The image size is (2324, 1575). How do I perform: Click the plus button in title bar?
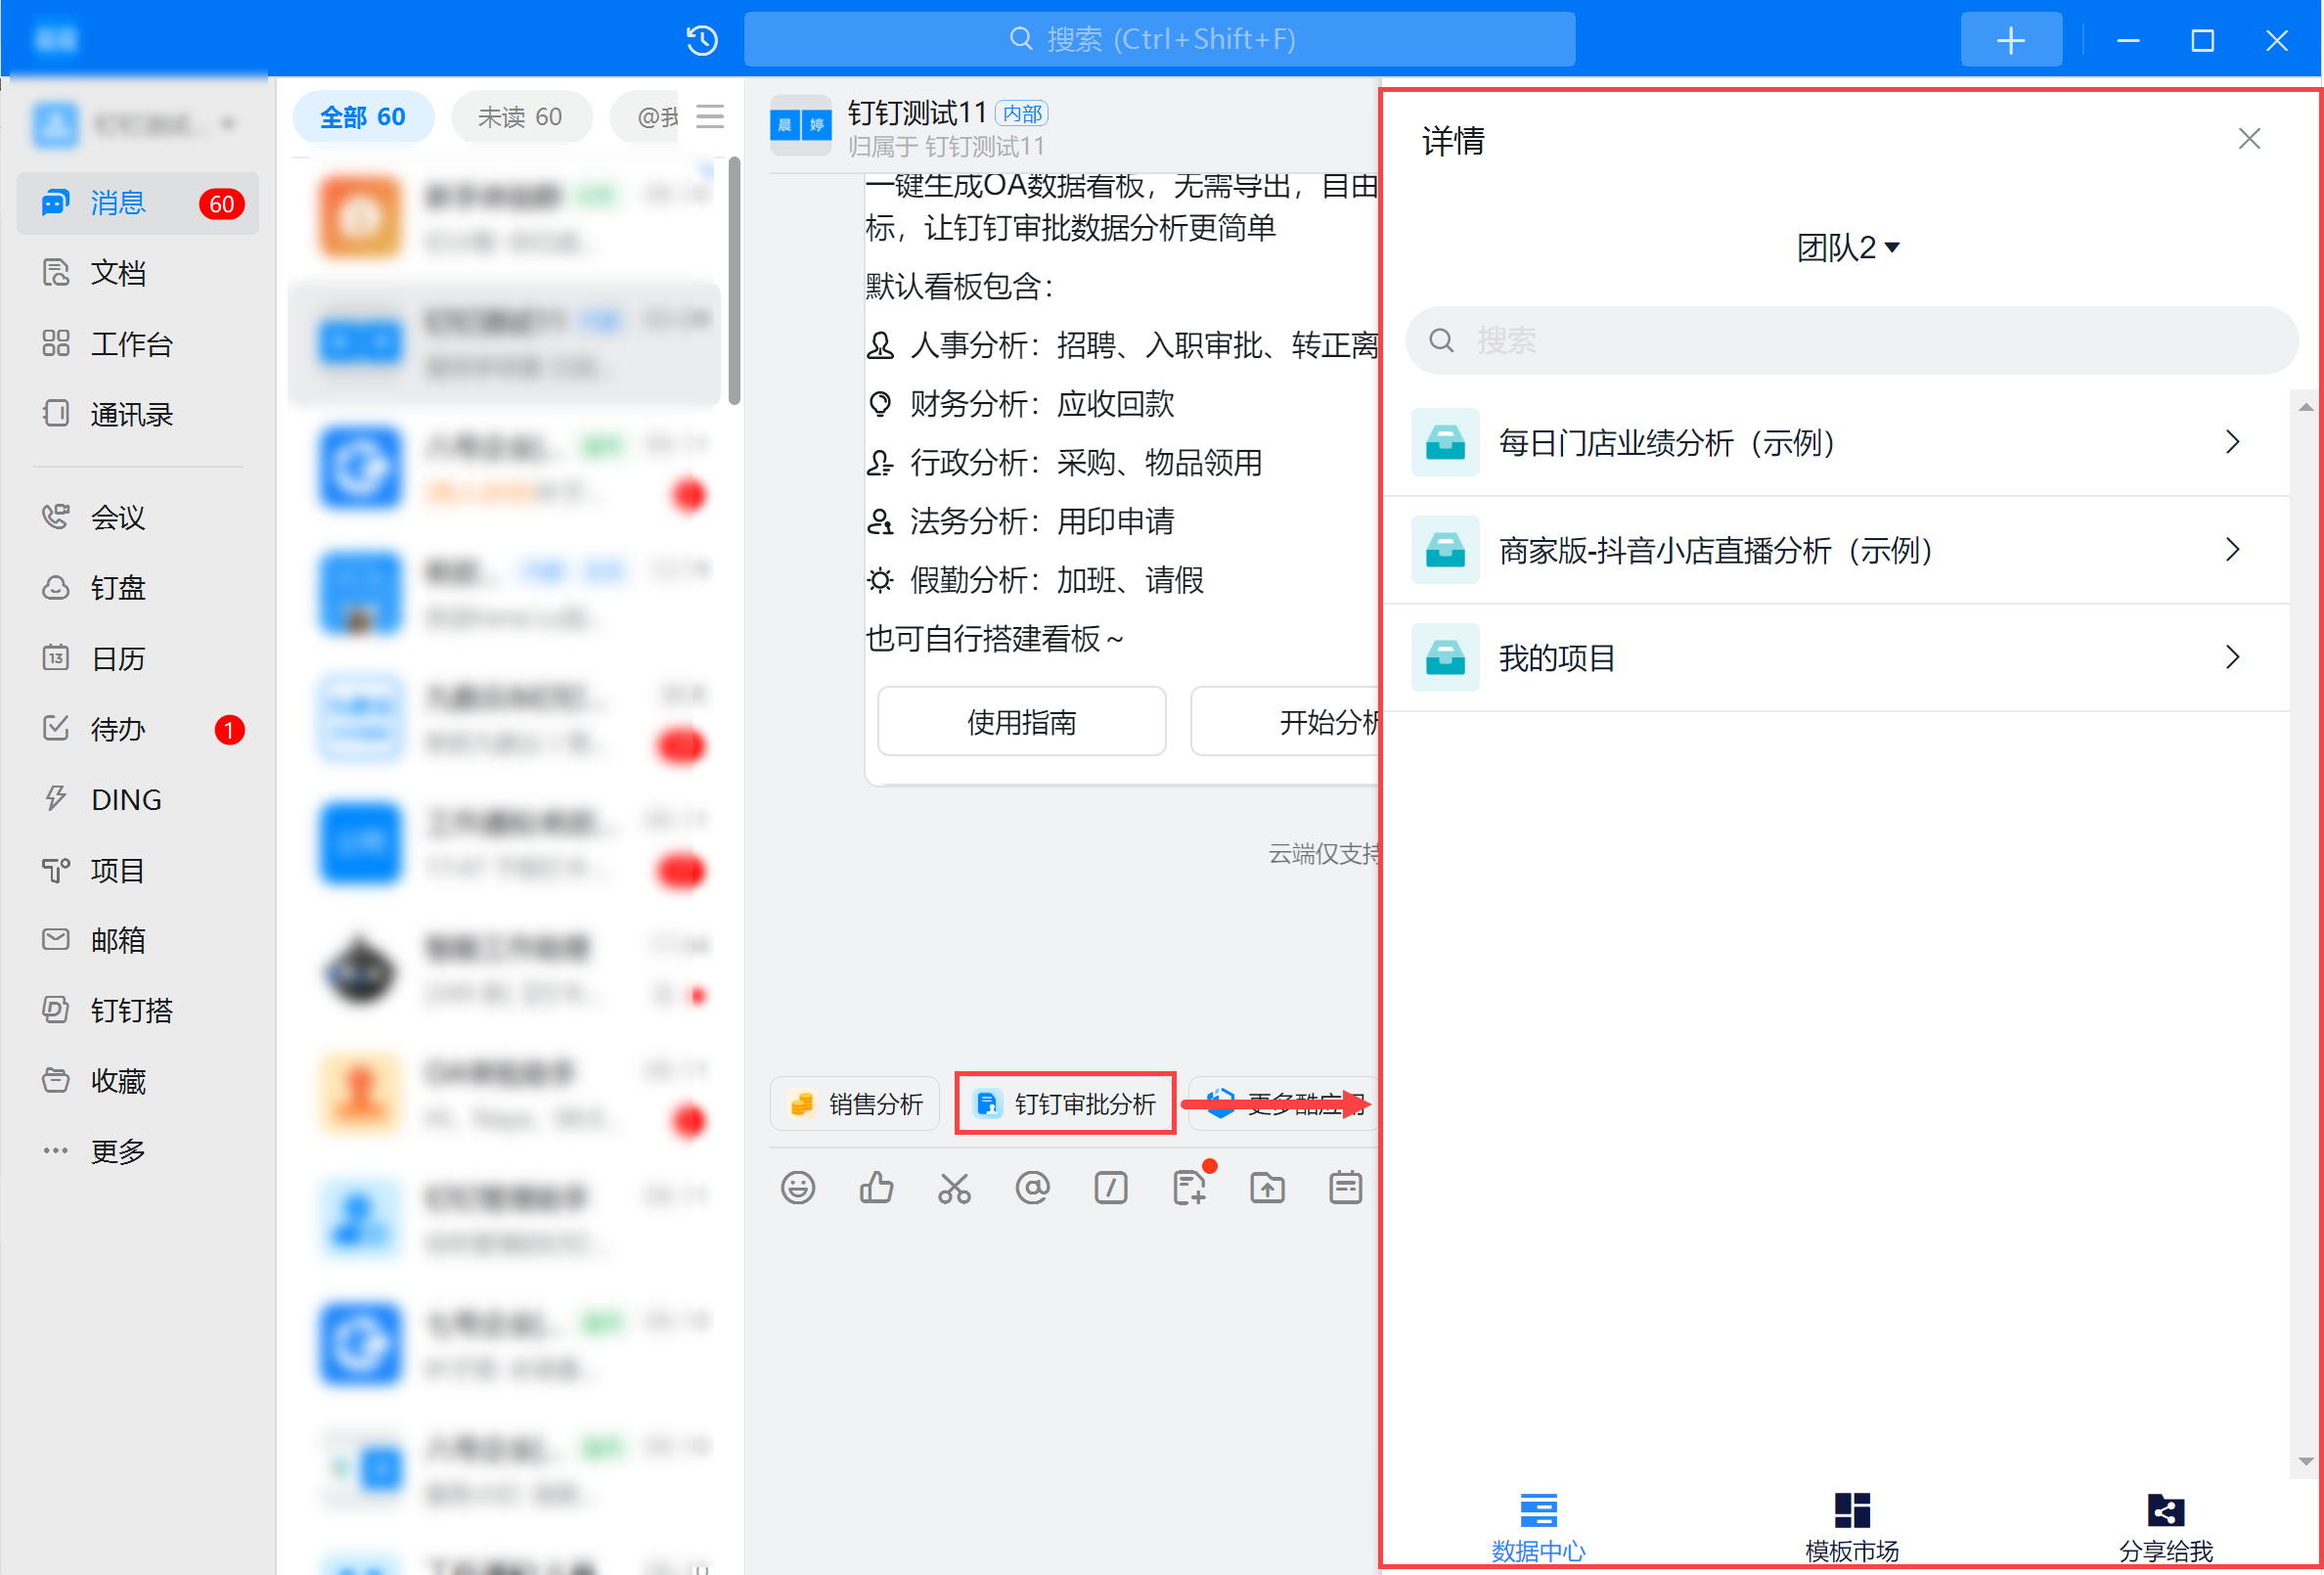(2011, 40)
